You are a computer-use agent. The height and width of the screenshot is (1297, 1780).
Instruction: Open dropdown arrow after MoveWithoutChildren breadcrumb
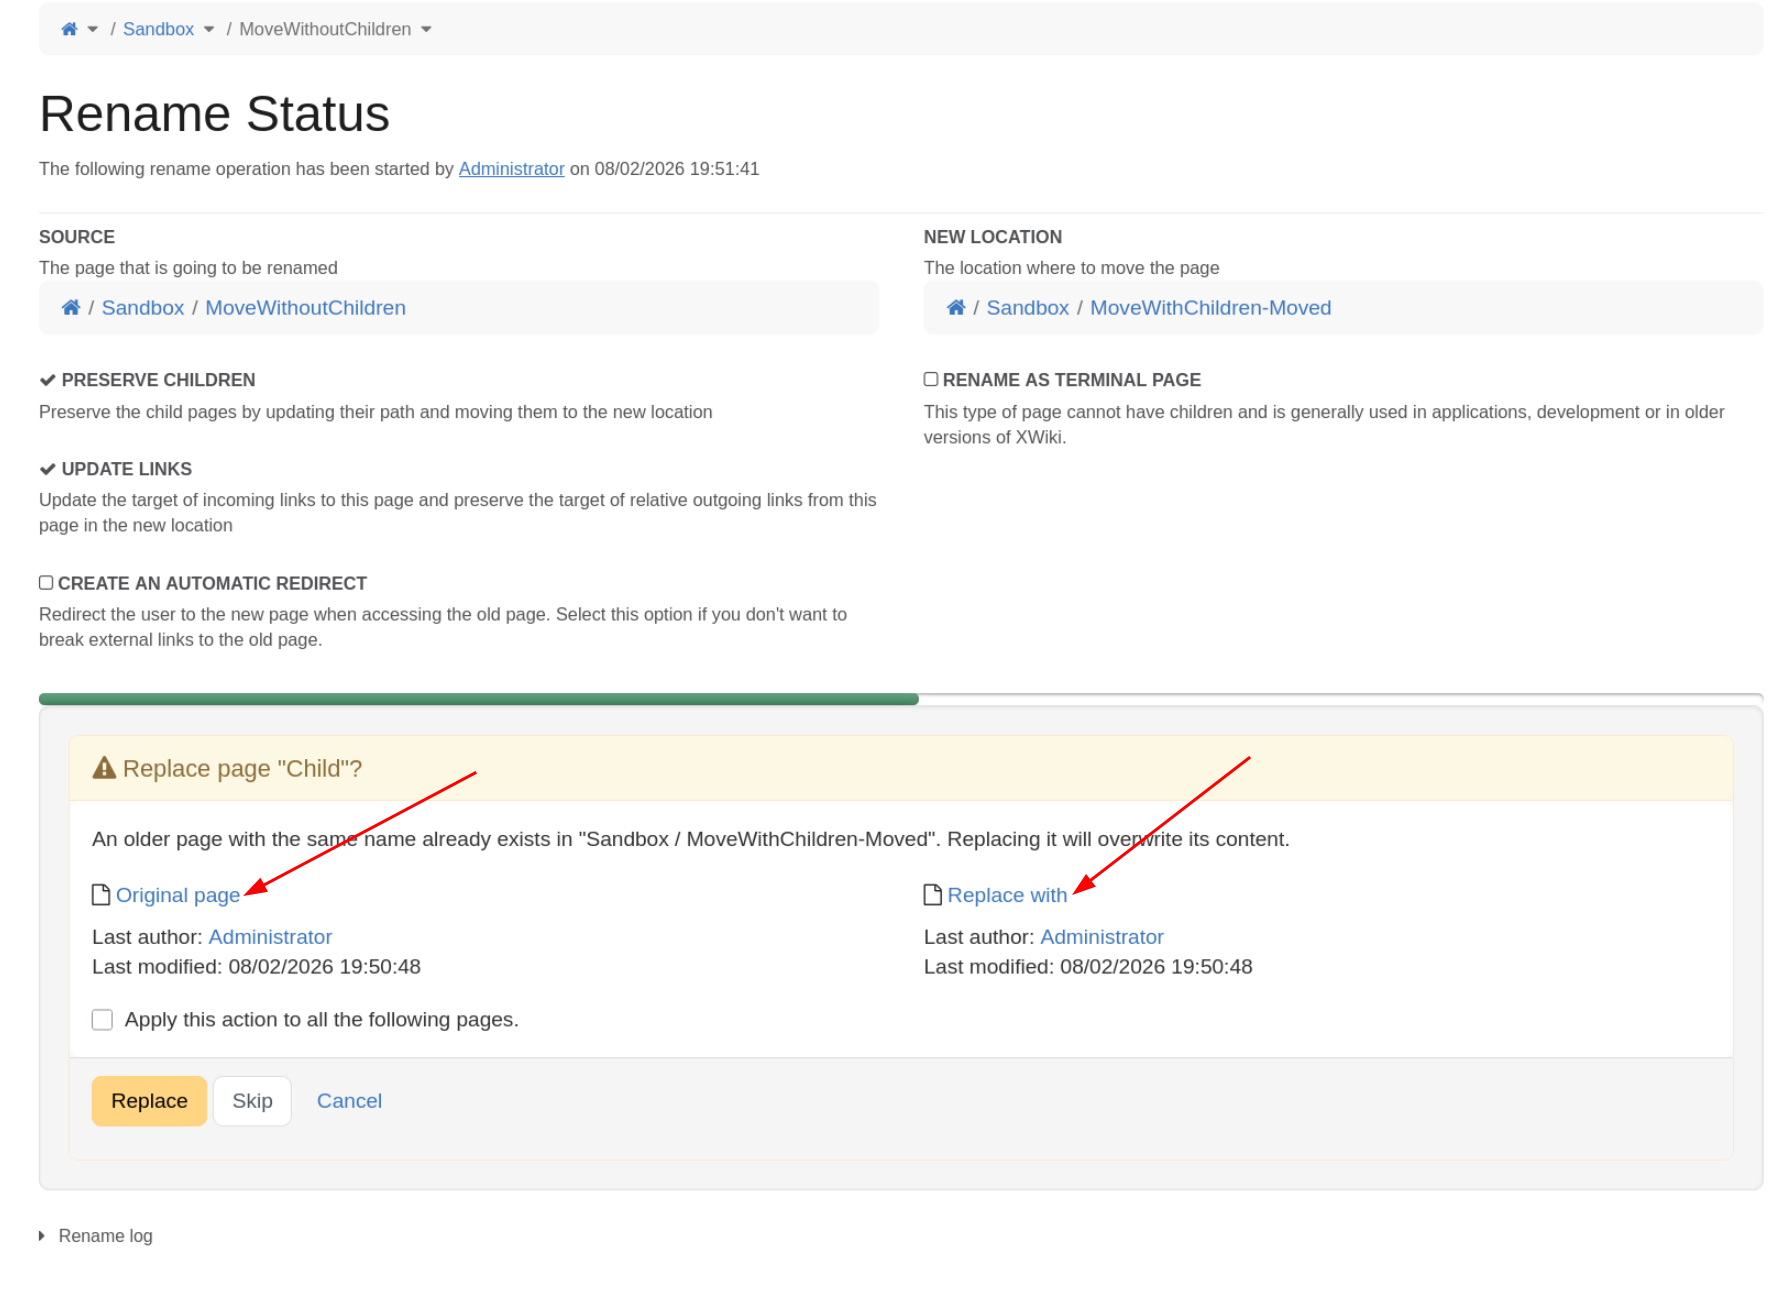click(x=426, y=29)
